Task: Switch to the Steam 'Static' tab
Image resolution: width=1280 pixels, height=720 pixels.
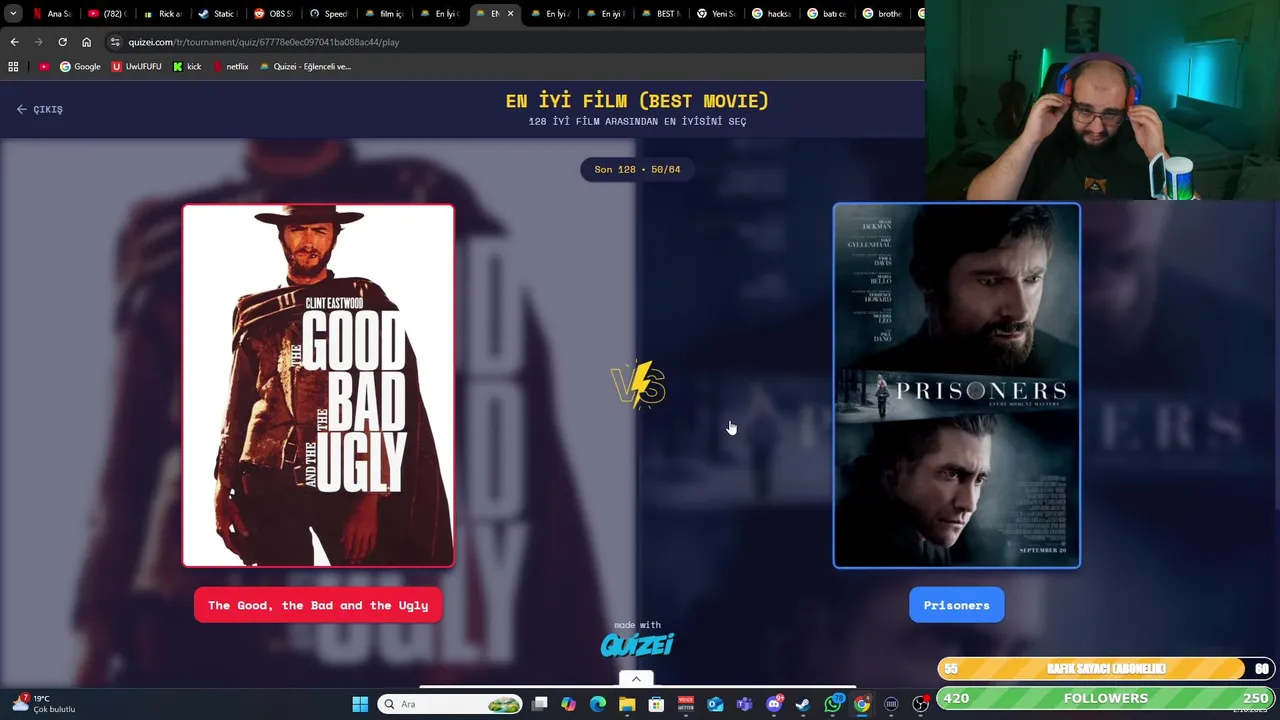Action: (x=217, y=14)
